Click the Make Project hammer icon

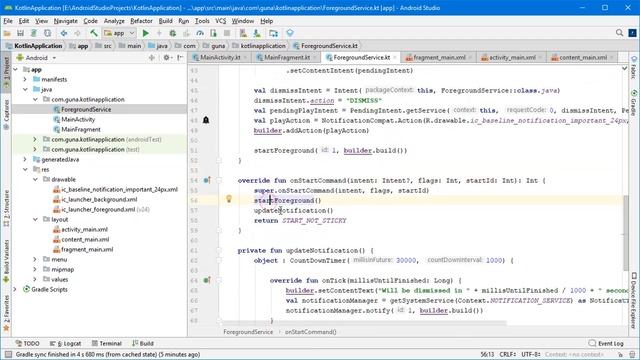[x=94, y=33]
